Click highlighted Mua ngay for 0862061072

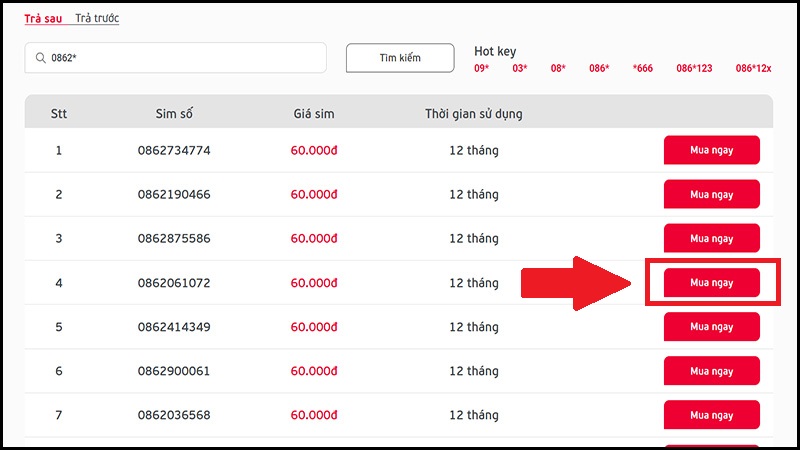pos(711,283)
